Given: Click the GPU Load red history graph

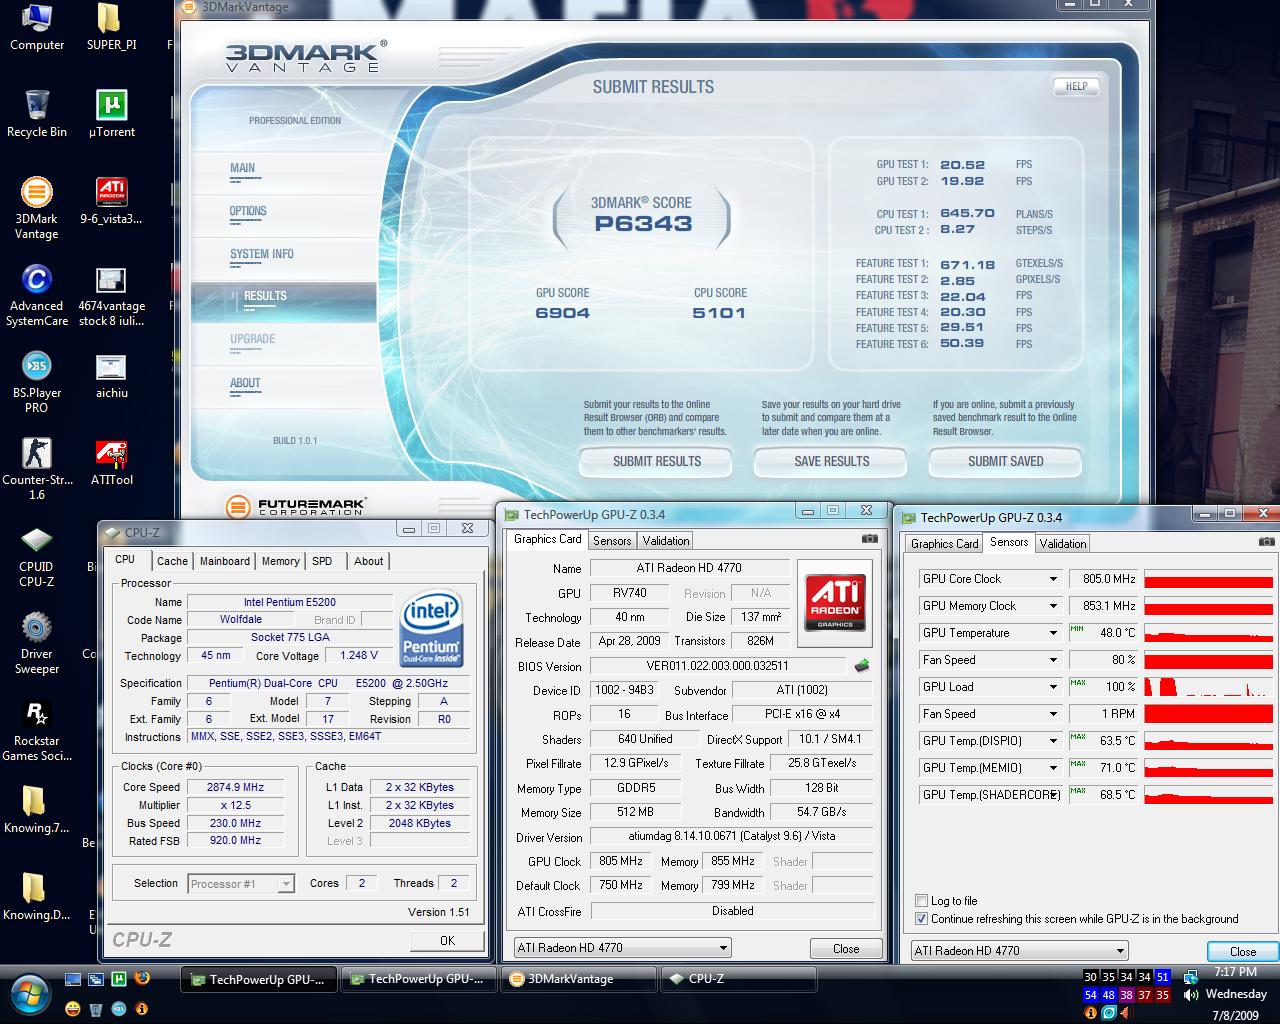Looking at the screenshot, I should (1210, 687).
